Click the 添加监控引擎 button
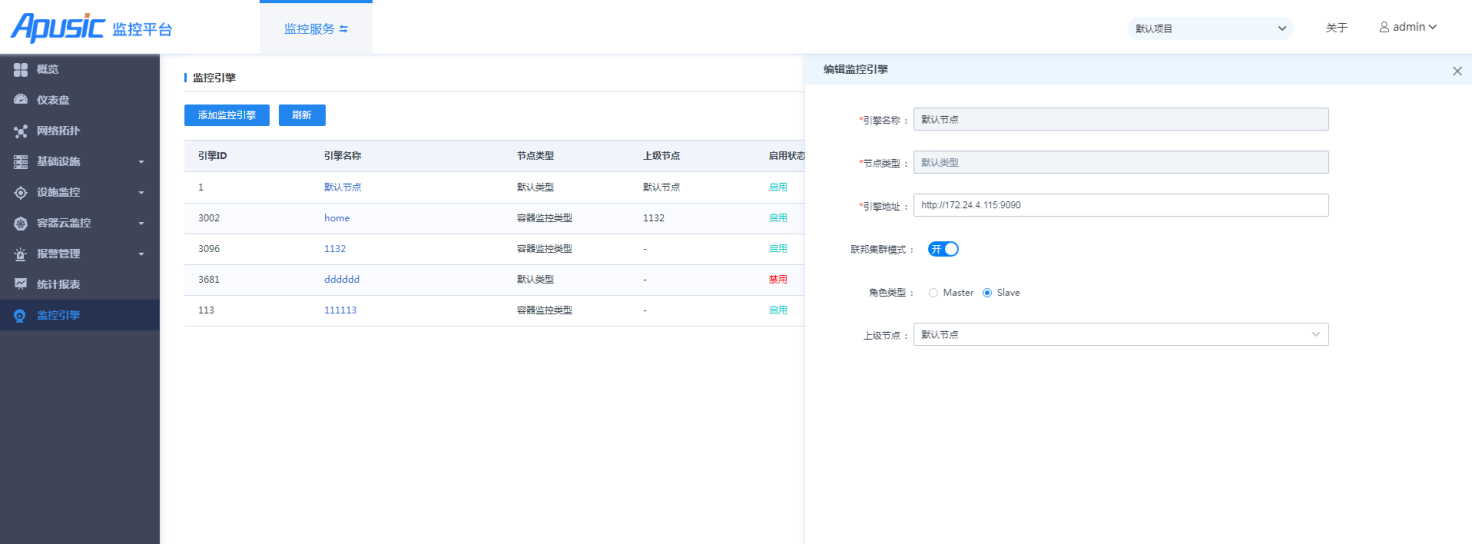This screenshot has width=1472, height=544. (x=227, y=115)
